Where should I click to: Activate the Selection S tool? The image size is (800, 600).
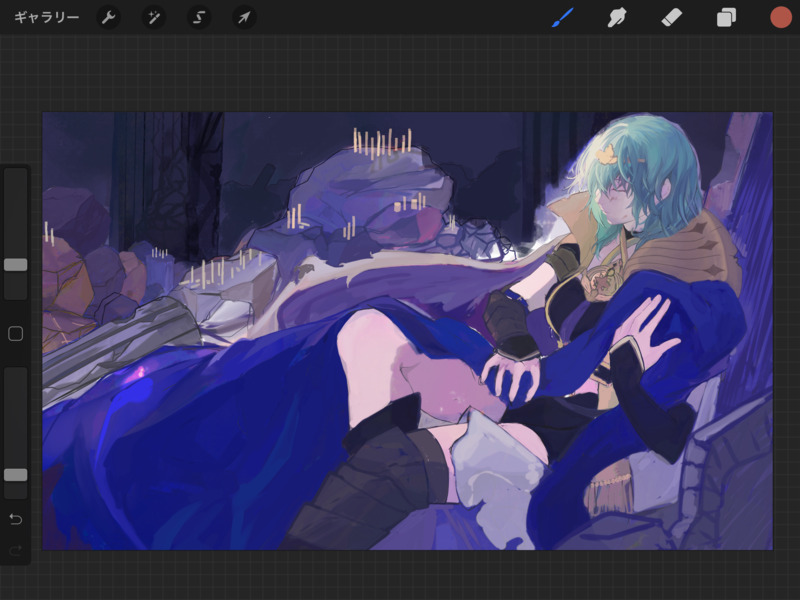click(199, 18)
